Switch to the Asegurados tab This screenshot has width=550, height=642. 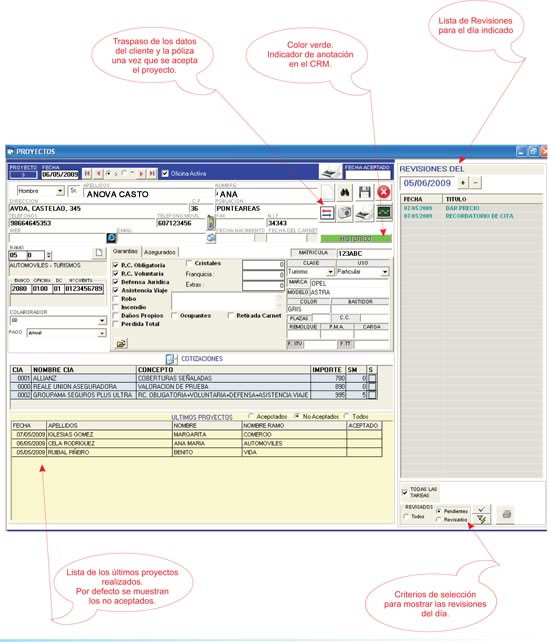pos(160,252)
